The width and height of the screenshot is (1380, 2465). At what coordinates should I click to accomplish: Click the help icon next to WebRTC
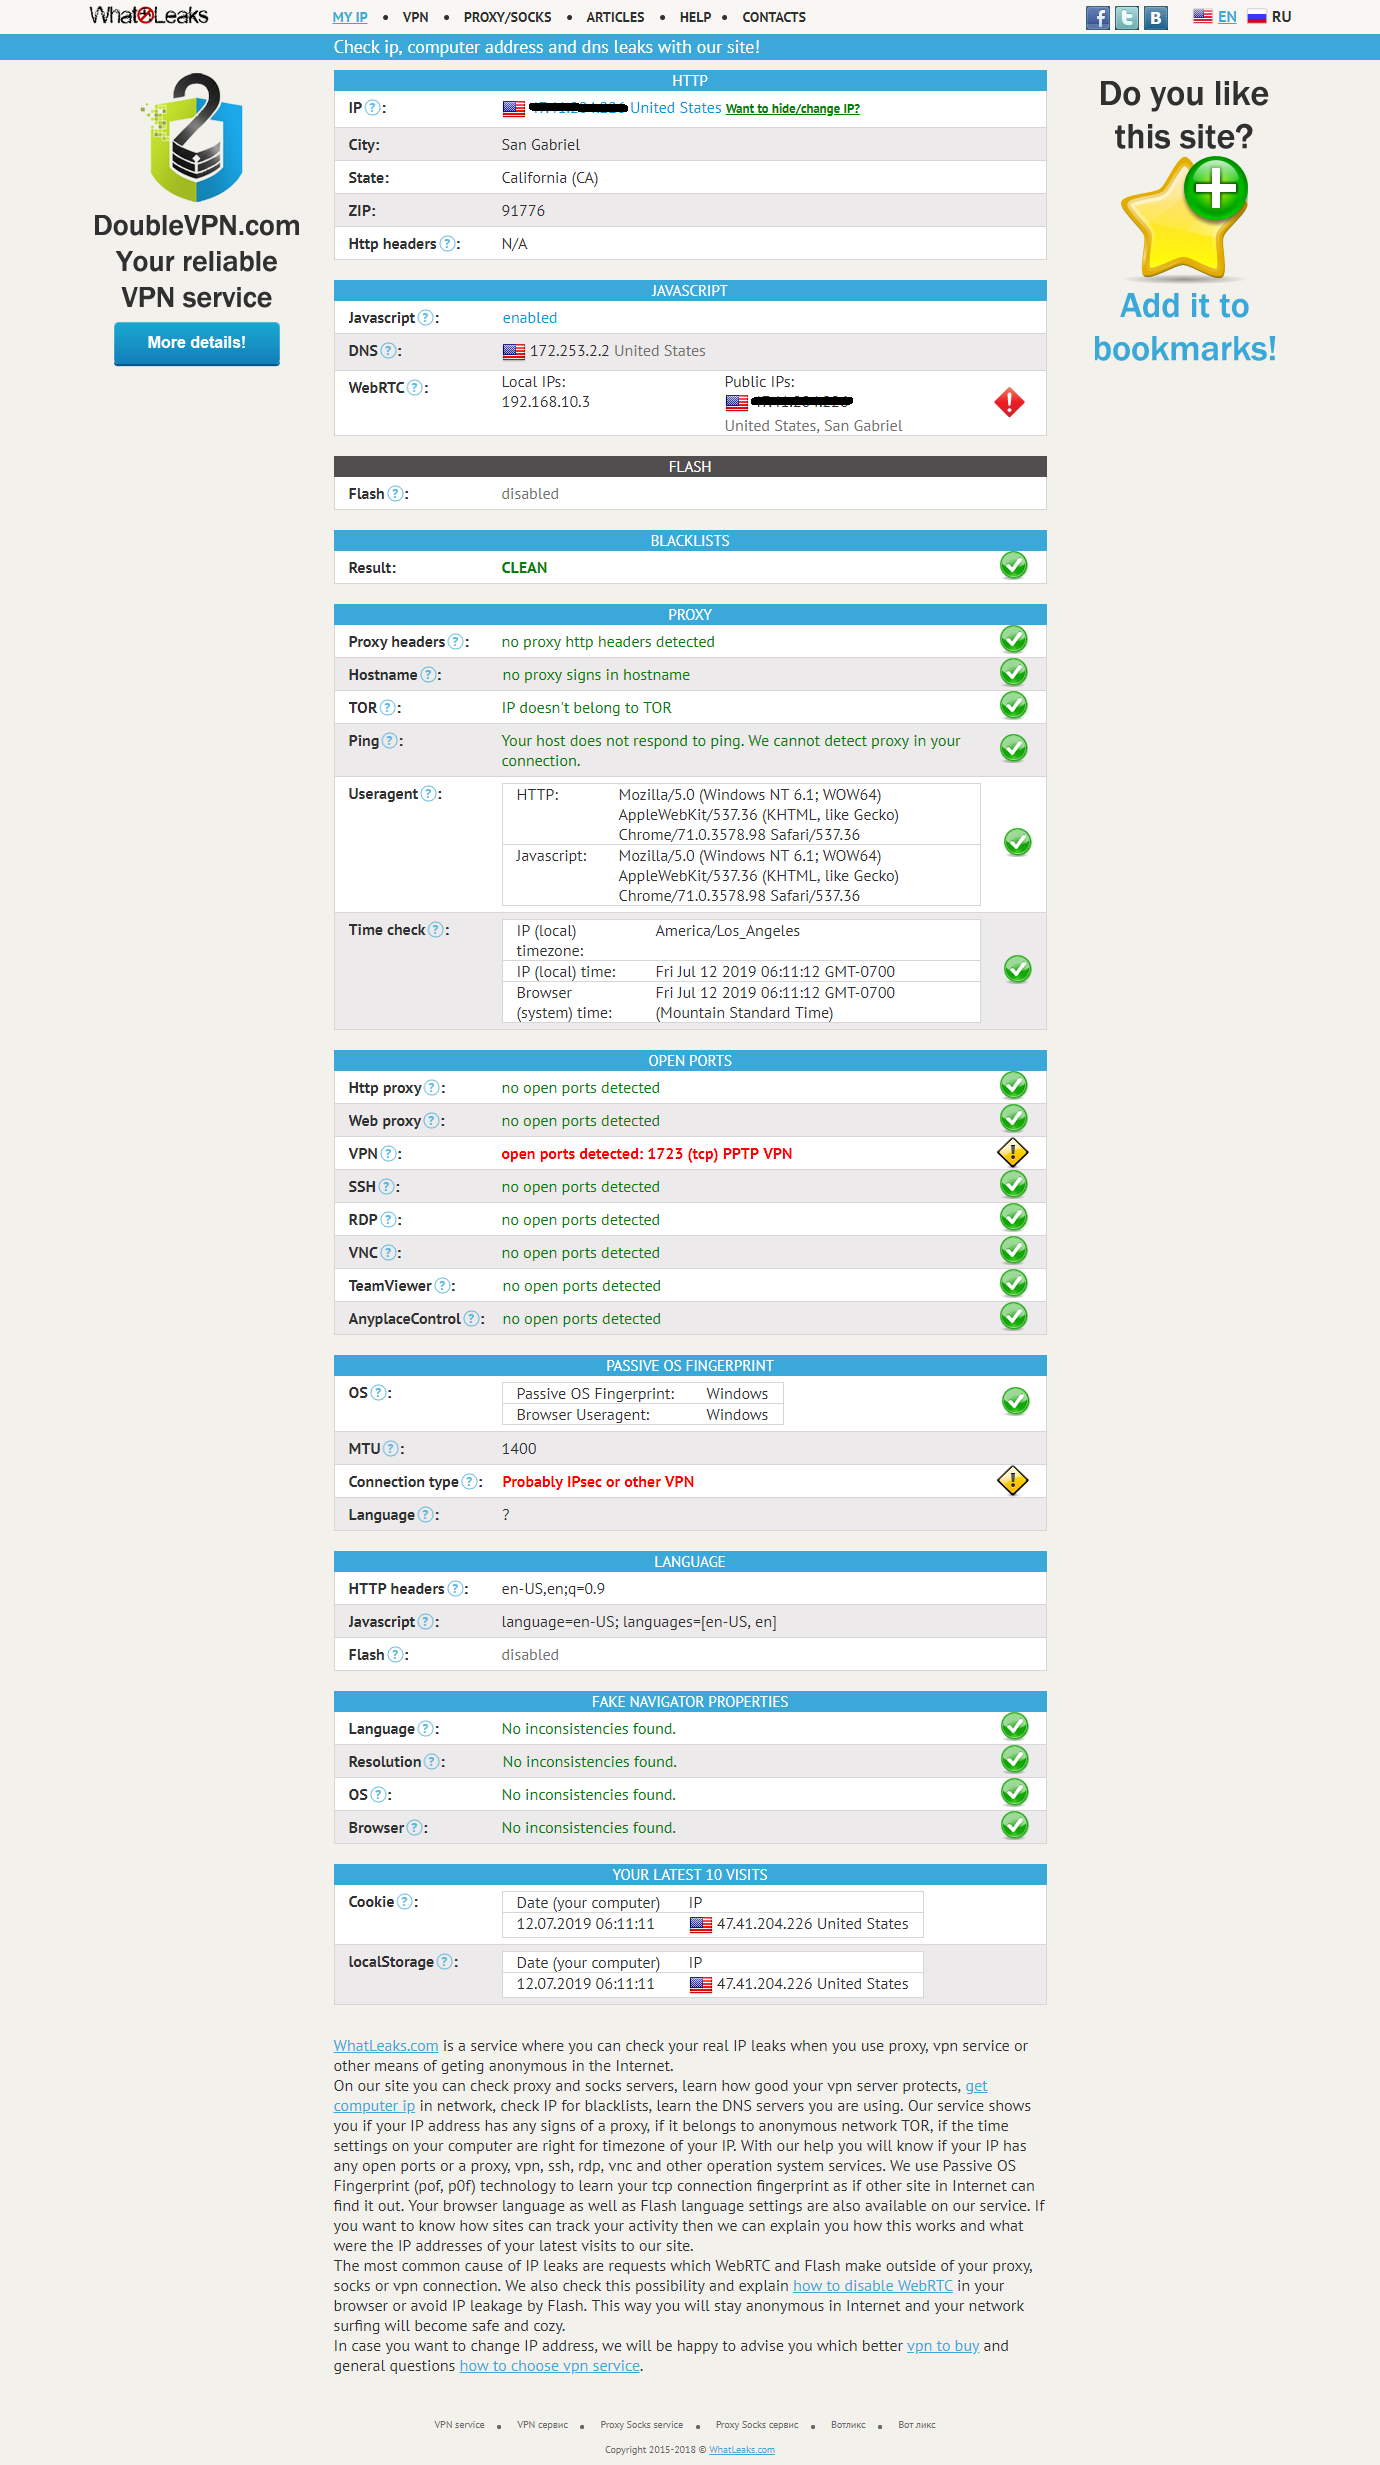pos(415,388)
